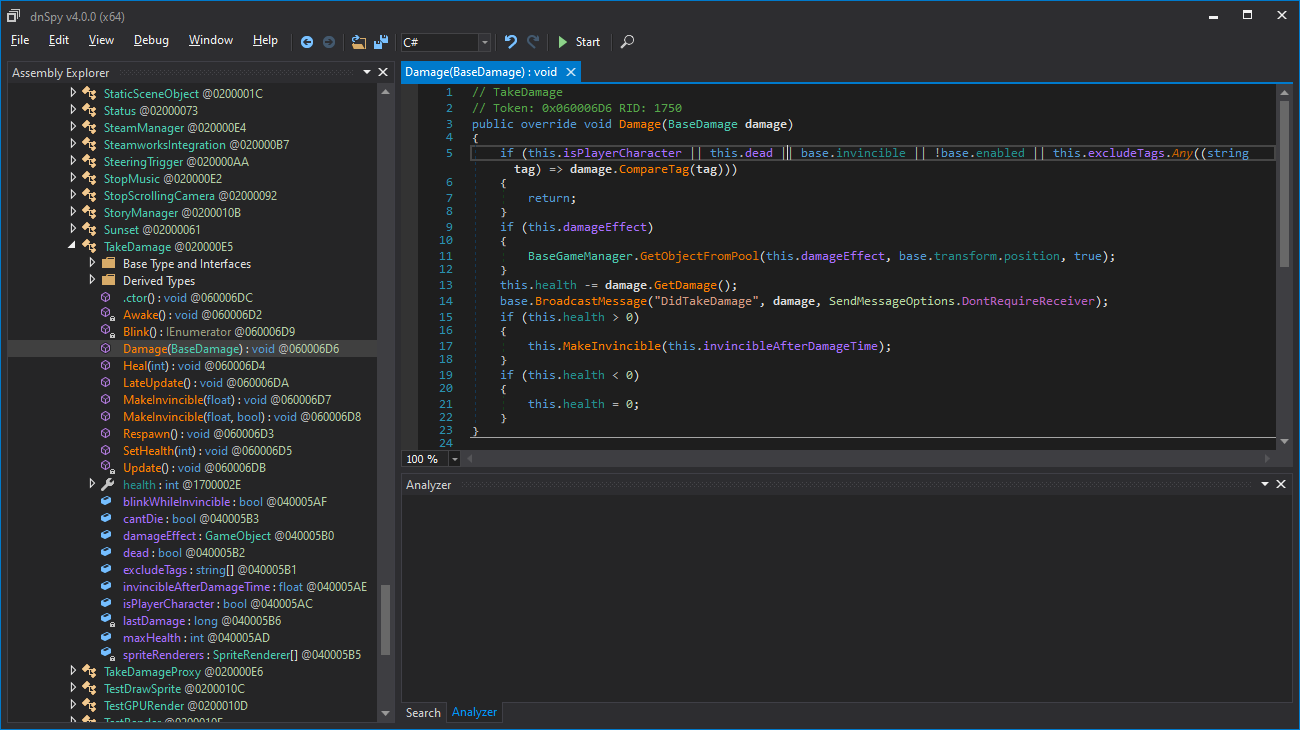Open the Debug menu

[x=151, y=40]
